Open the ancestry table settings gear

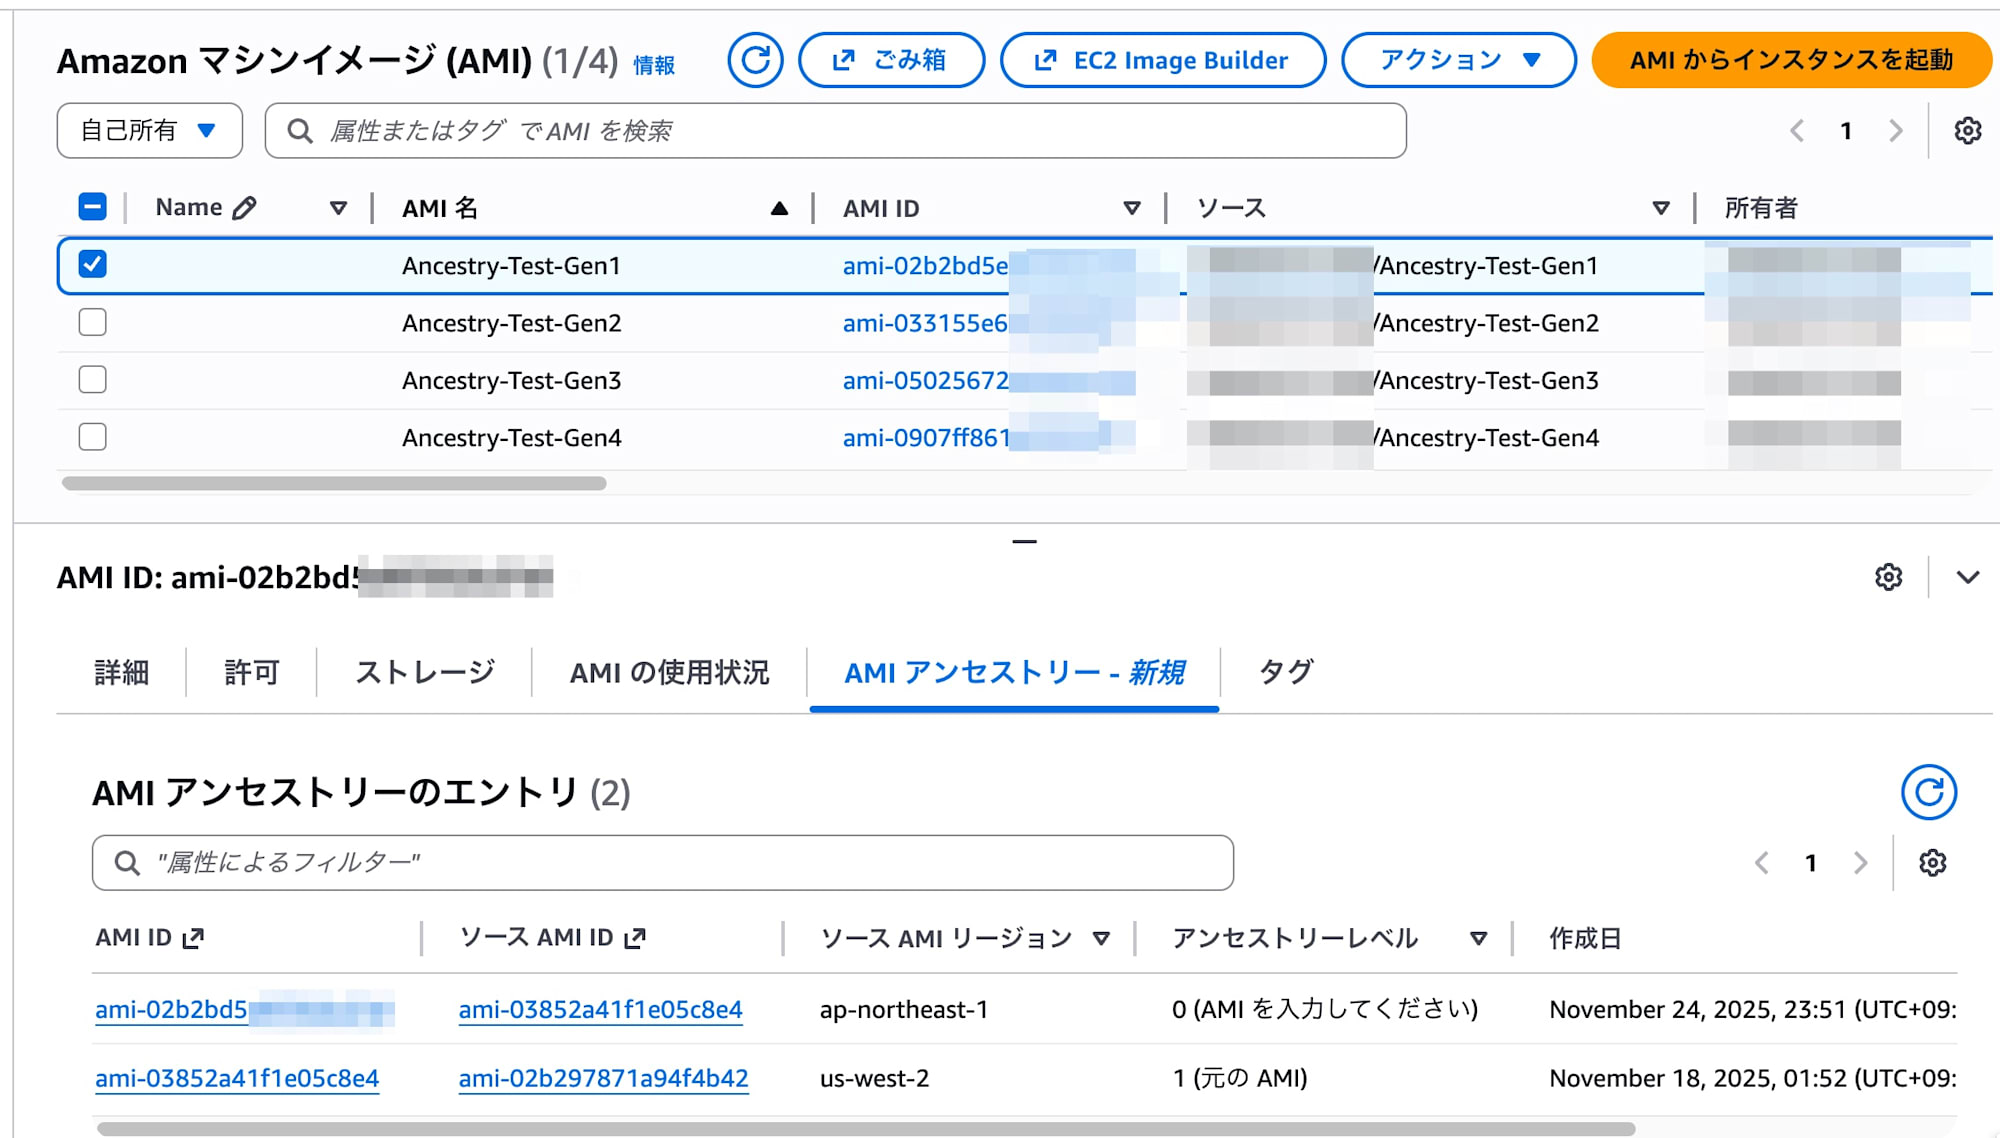click(1933, 861)
